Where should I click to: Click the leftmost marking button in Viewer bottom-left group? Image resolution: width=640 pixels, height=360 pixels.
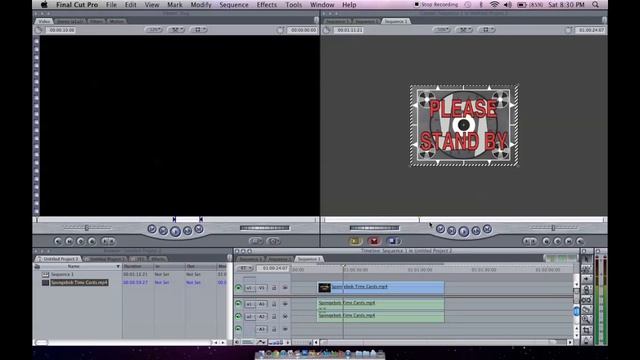coord(58,241)
